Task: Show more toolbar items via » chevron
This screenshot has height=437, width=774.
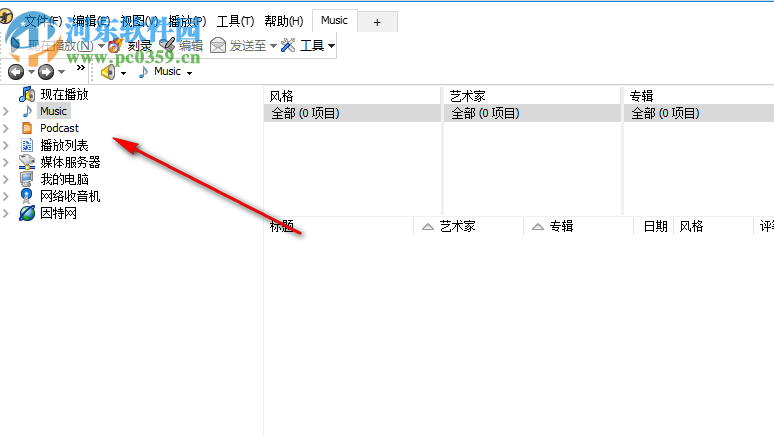Action: 81,68
